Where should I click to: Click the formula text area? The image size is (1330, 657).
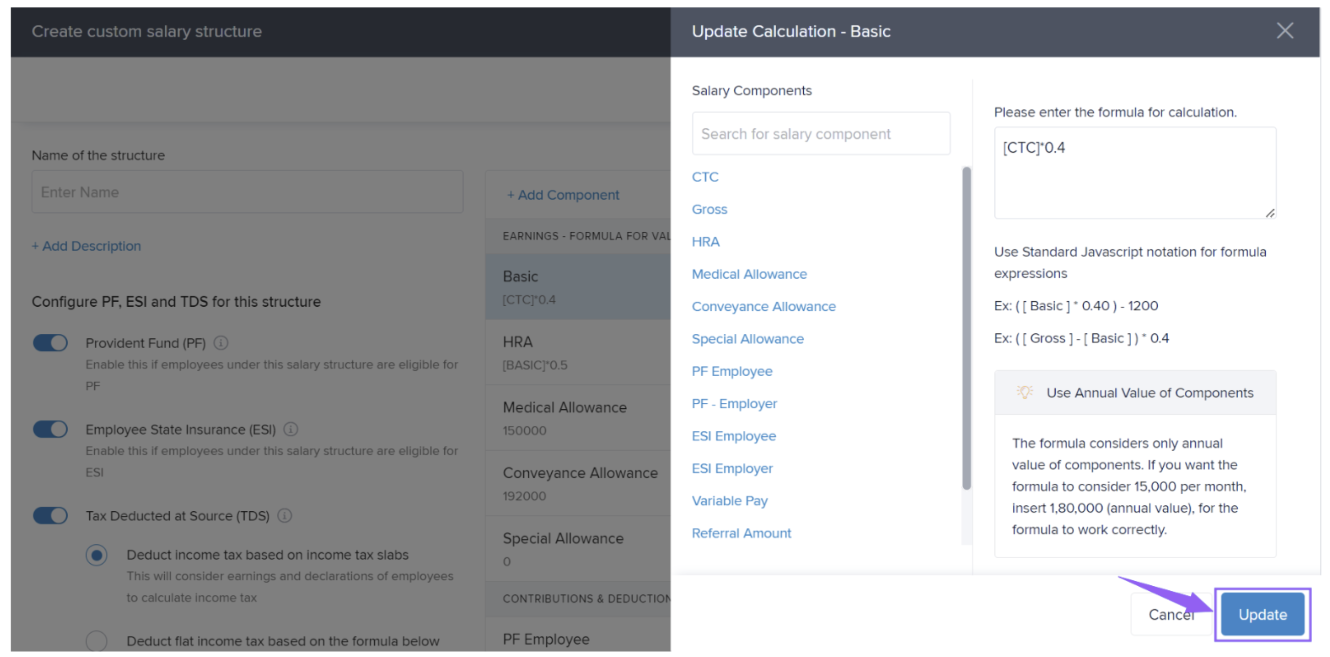(1135, 173)
